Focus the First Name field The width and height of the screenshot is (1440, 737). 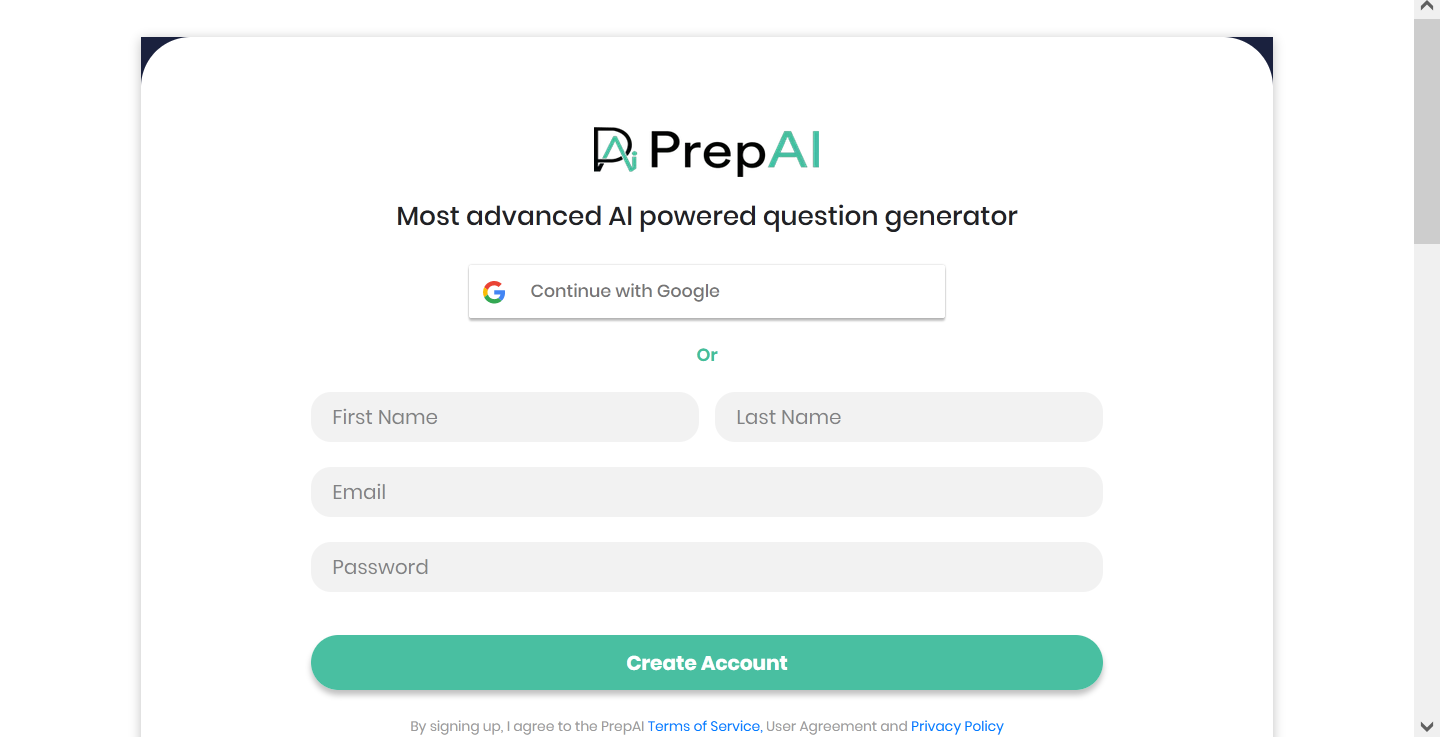(x=505, y=416)
